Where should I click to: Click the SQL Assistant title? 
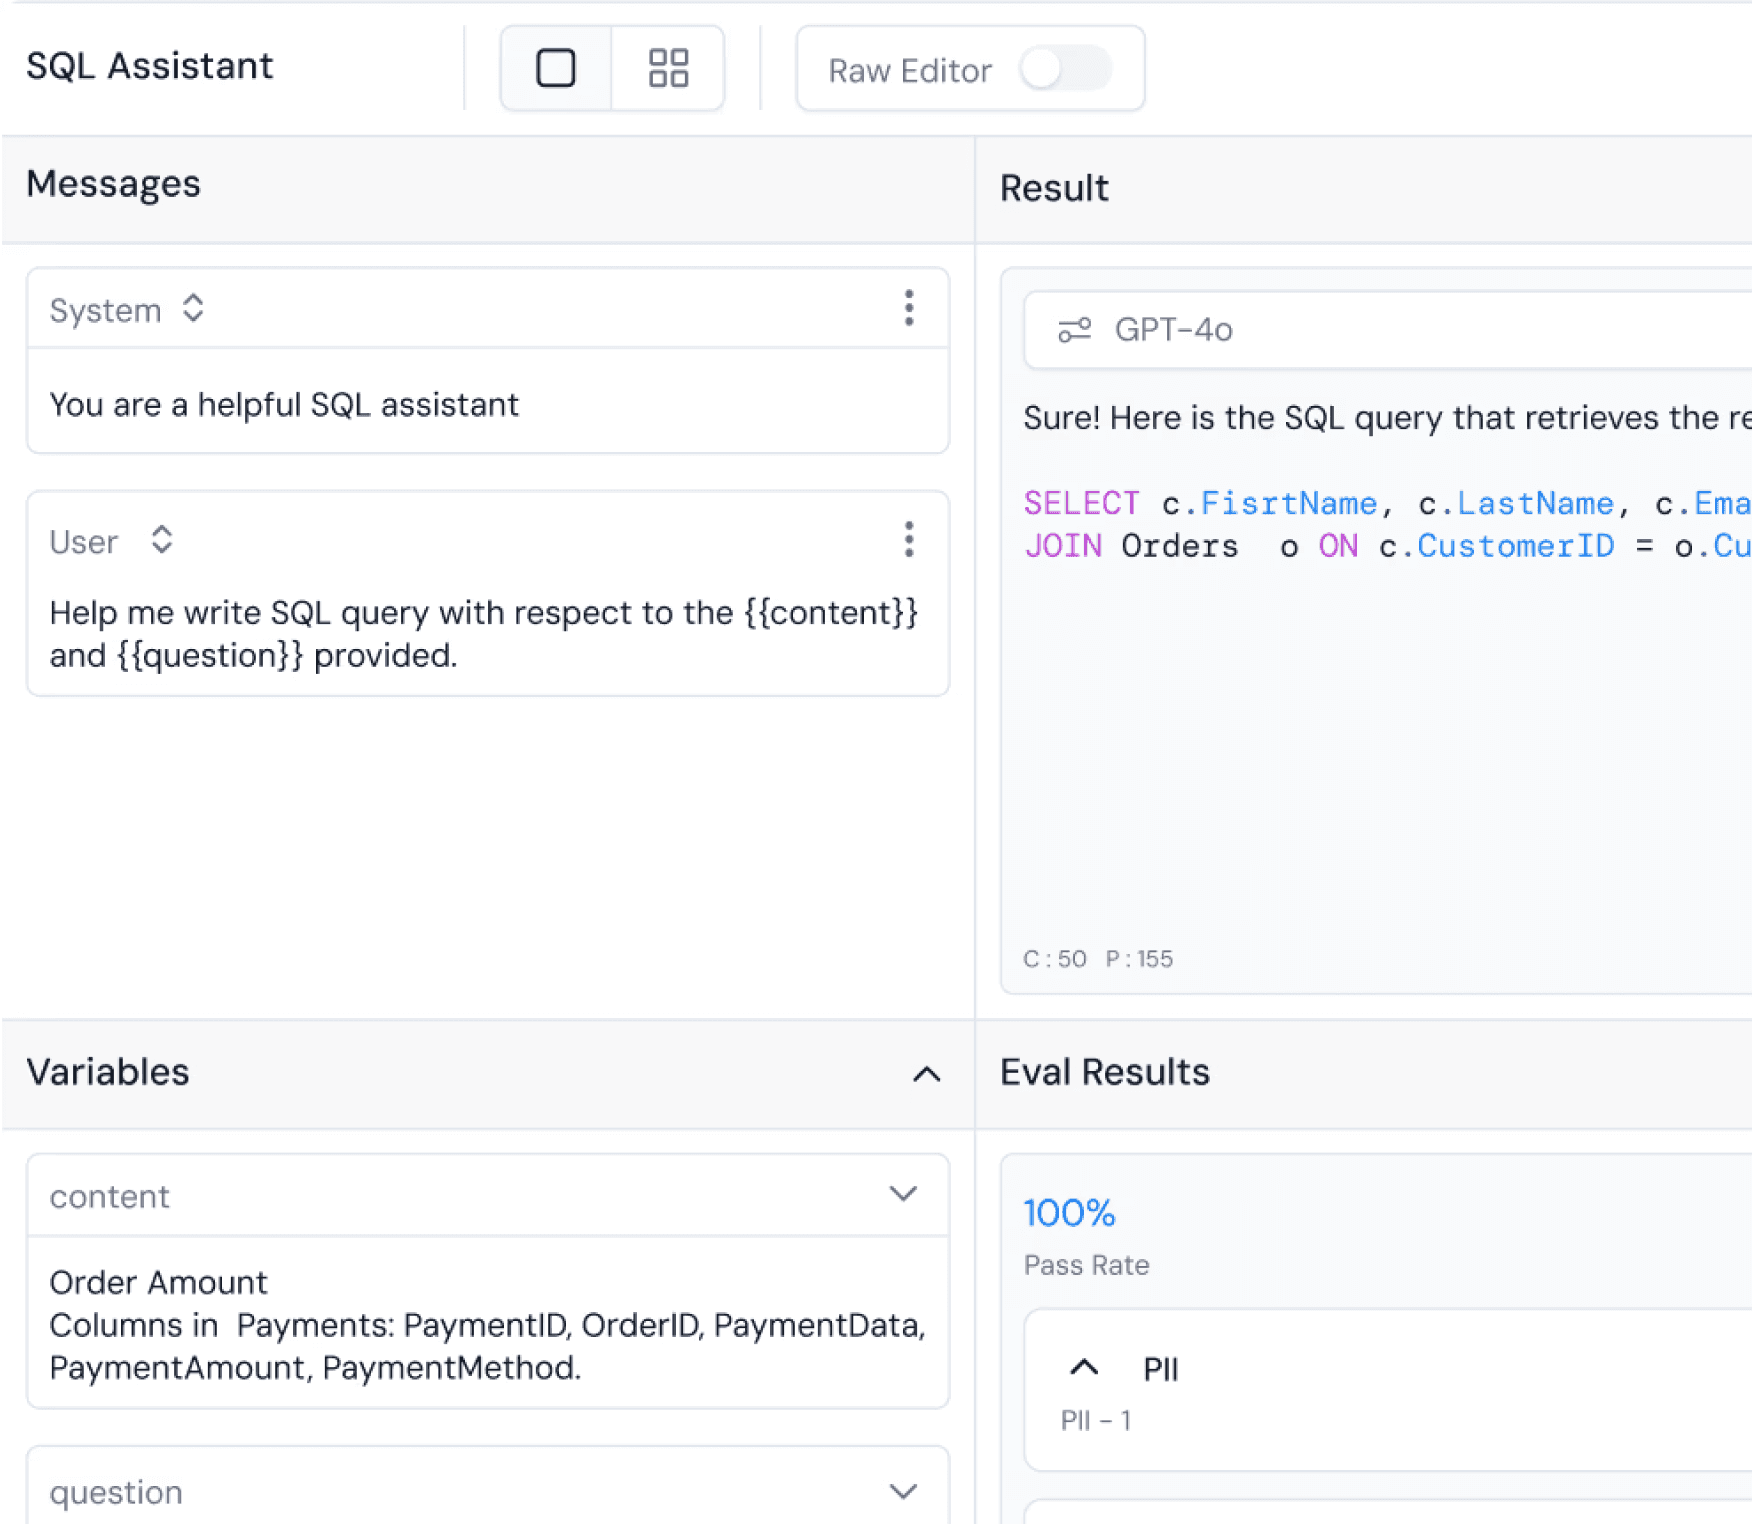(x=150, y=66)
